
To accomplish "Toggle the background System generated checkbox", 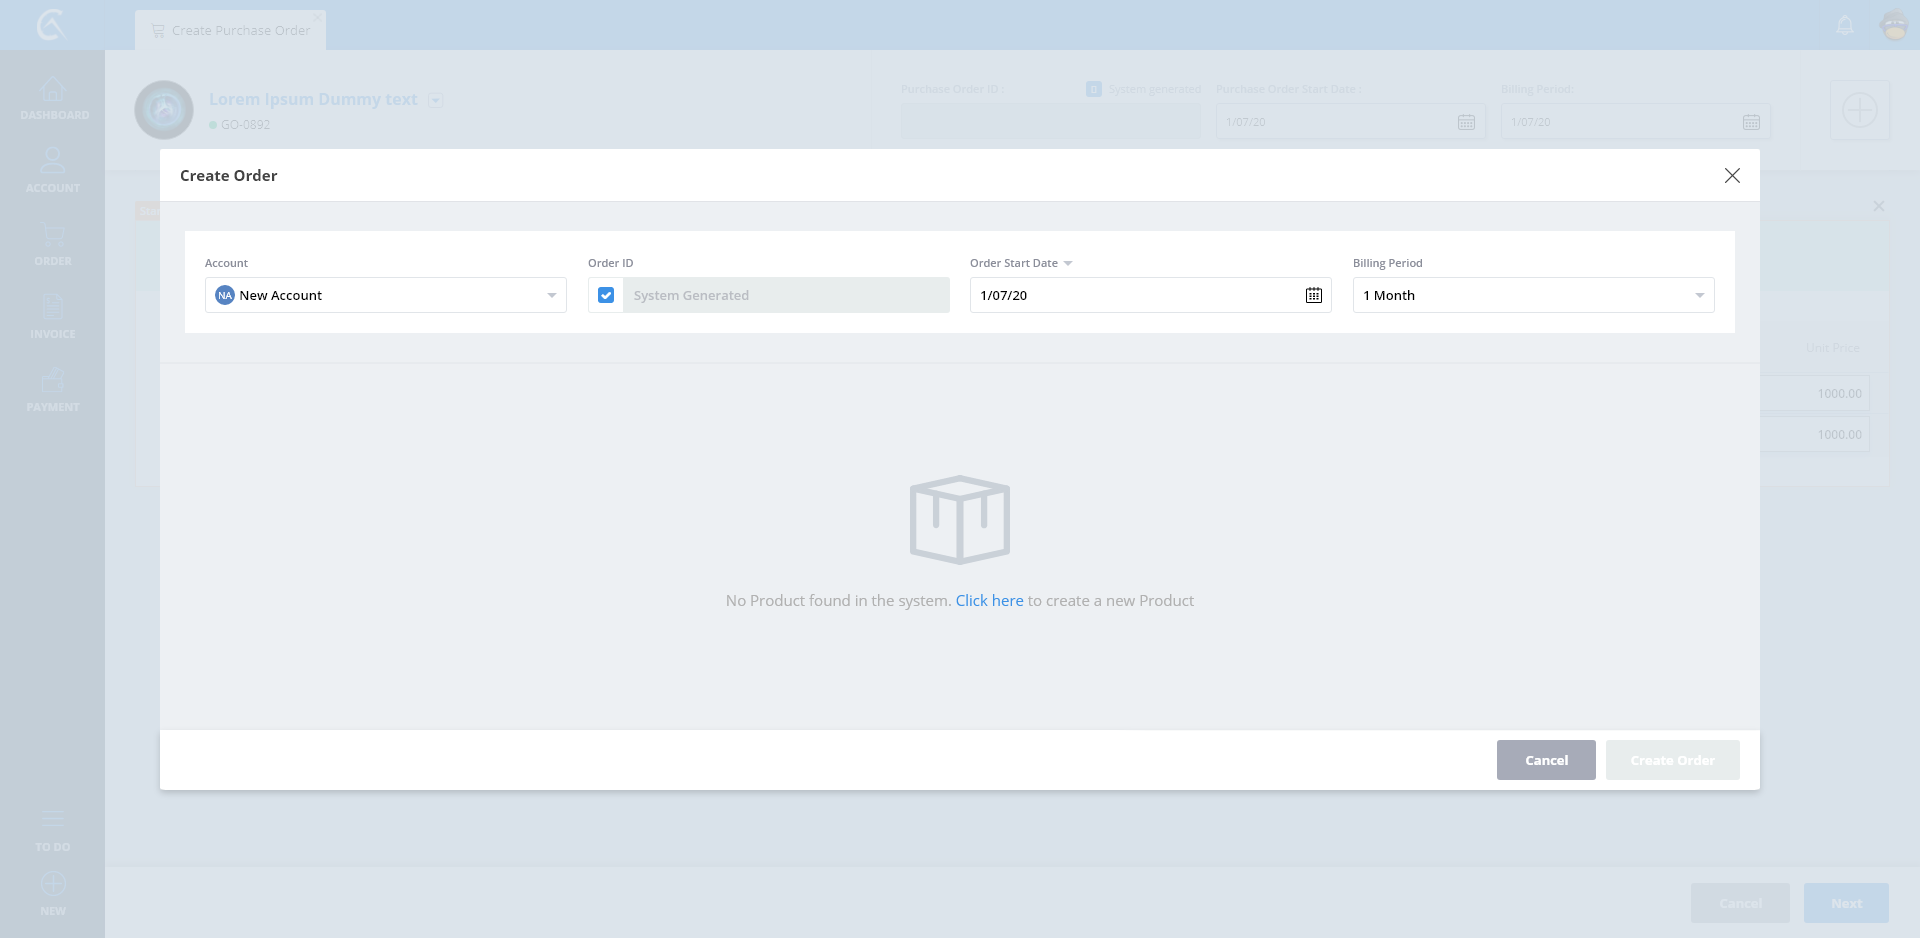I will [x=1093, y=89].
